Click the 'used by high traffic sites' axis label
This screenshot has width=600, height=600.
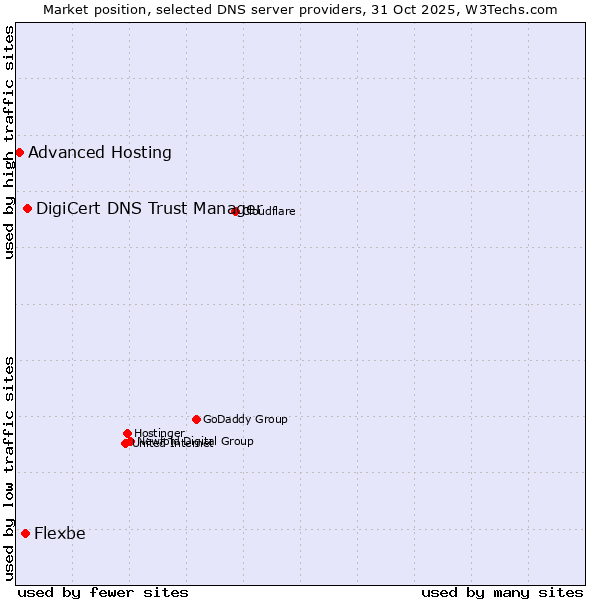(x=10, y=142)
